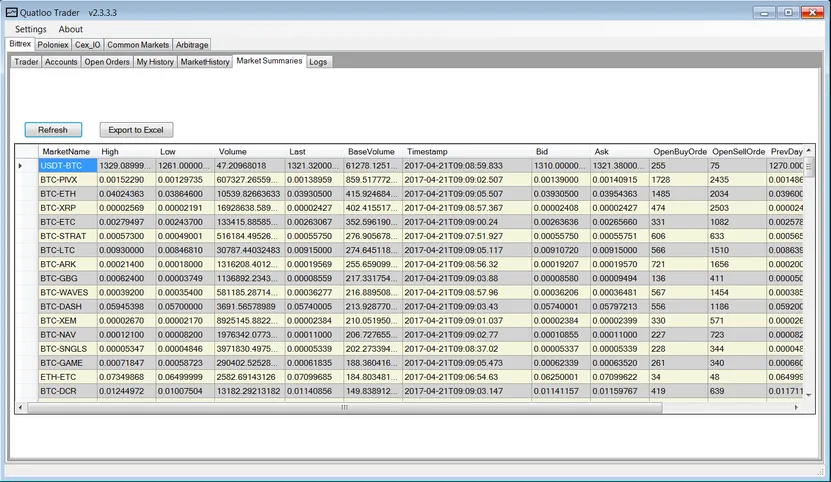Select the BTC-ETC market cell
The height and width of the screenshot is (482, 831).
[68, 222]
